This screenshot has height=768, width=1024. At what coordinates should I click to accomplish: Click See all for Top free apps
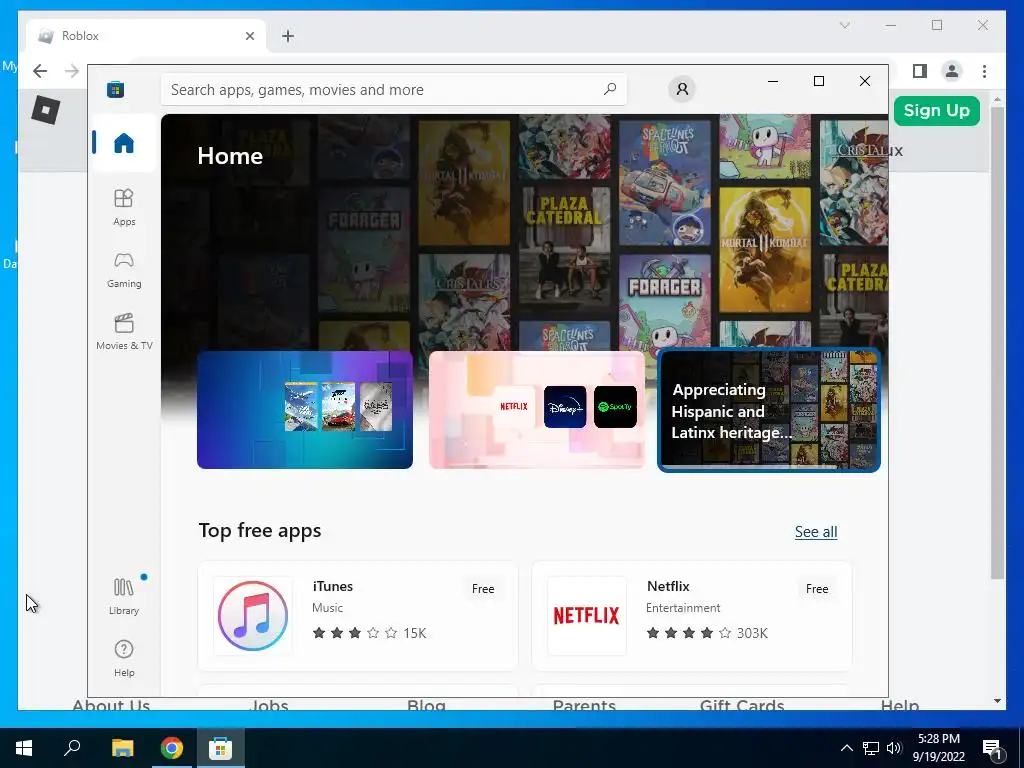point(816,532)
